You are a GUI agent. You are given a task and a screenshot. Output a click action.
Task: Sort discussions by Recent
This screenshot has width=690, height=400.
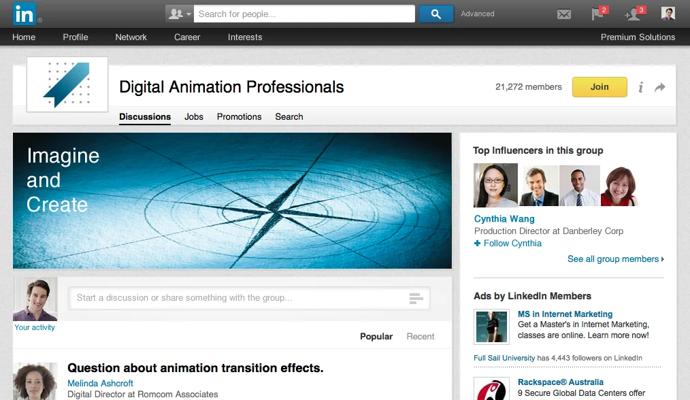coord(420,336)
